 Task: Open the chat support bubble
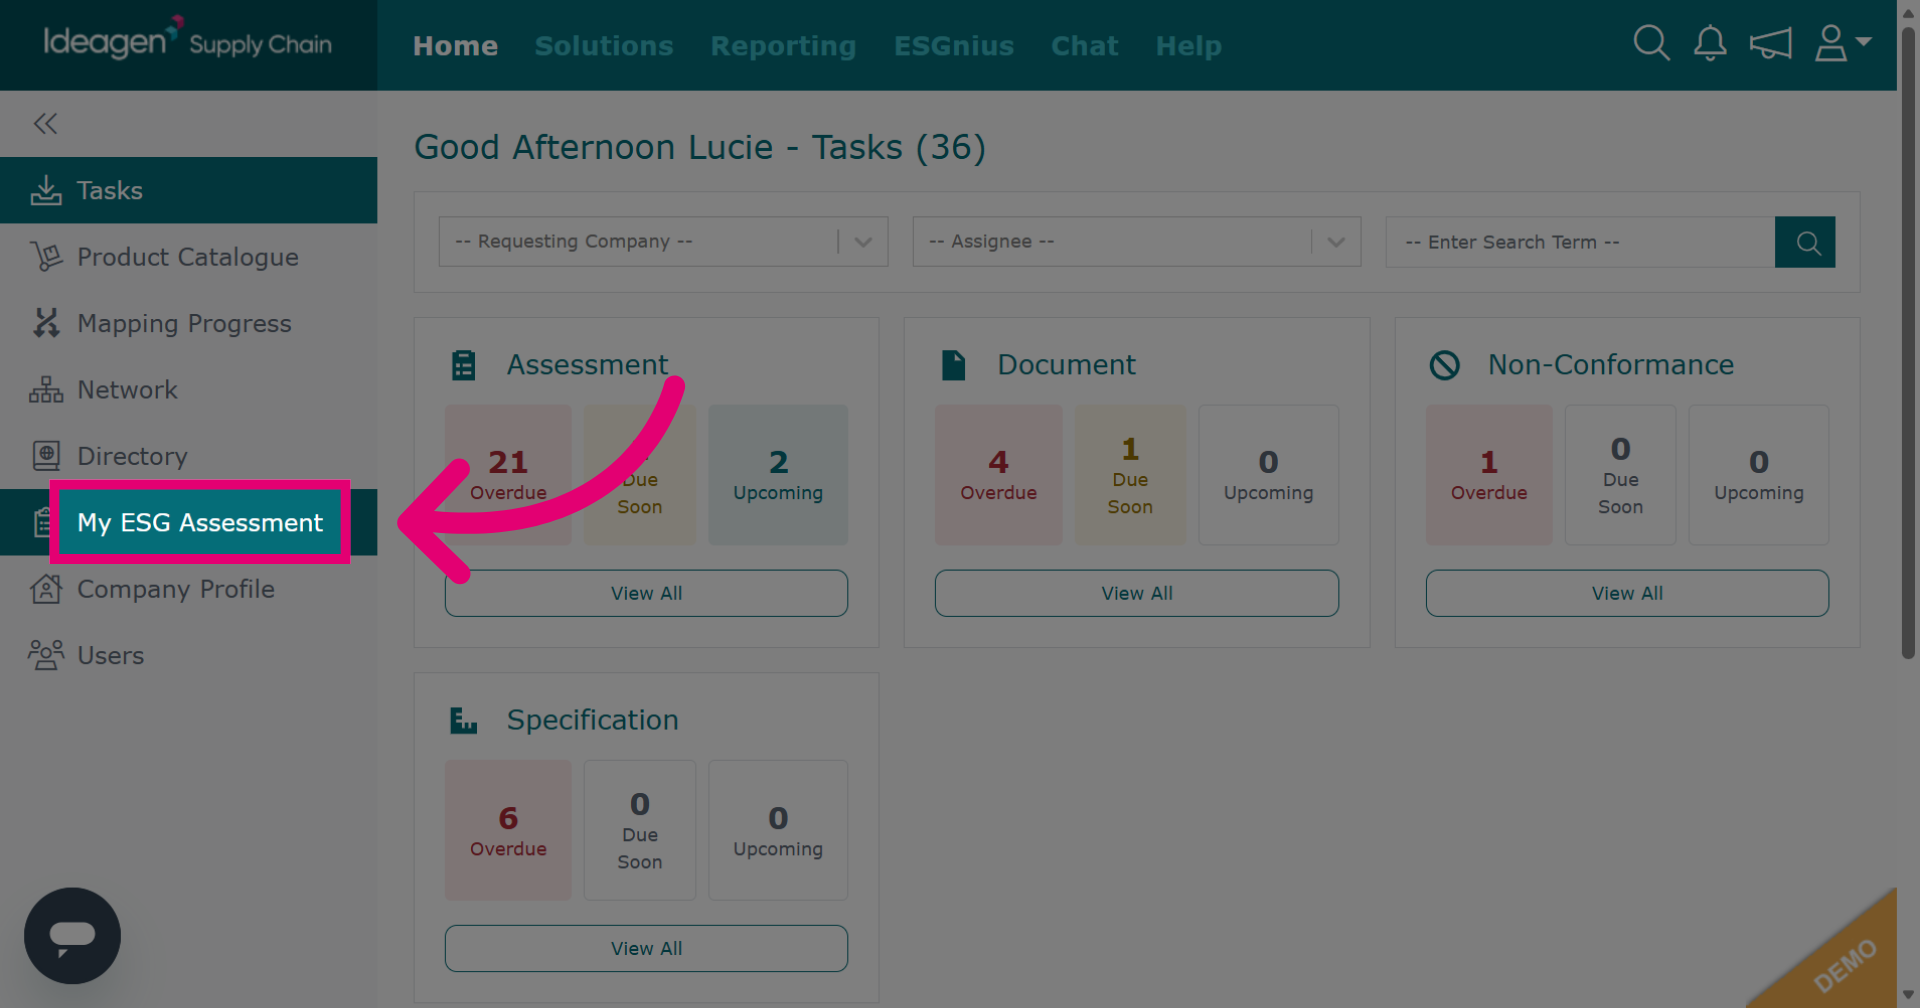point(72,936)
